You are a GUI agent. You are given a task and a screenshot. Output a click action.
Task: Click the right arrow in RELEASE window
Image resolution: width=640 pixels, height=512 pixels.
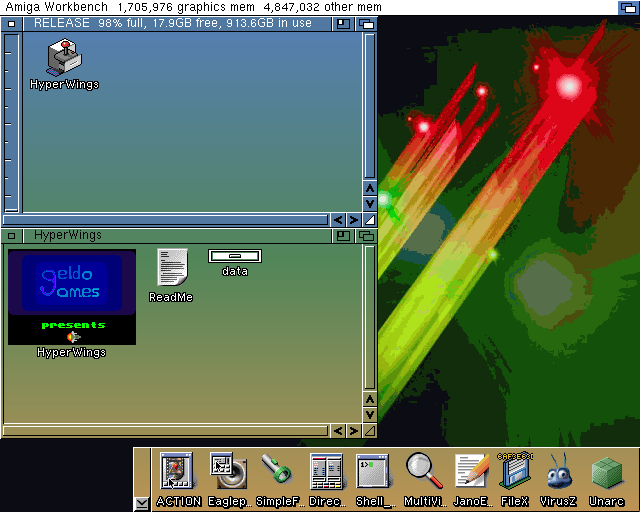coord(353,220)
